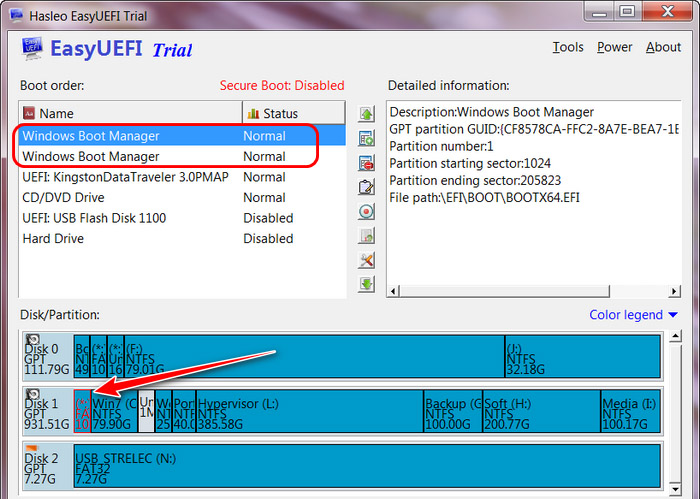
Task: Select the highlighted Windows Boot Manager entry
Action: point(182,136)
